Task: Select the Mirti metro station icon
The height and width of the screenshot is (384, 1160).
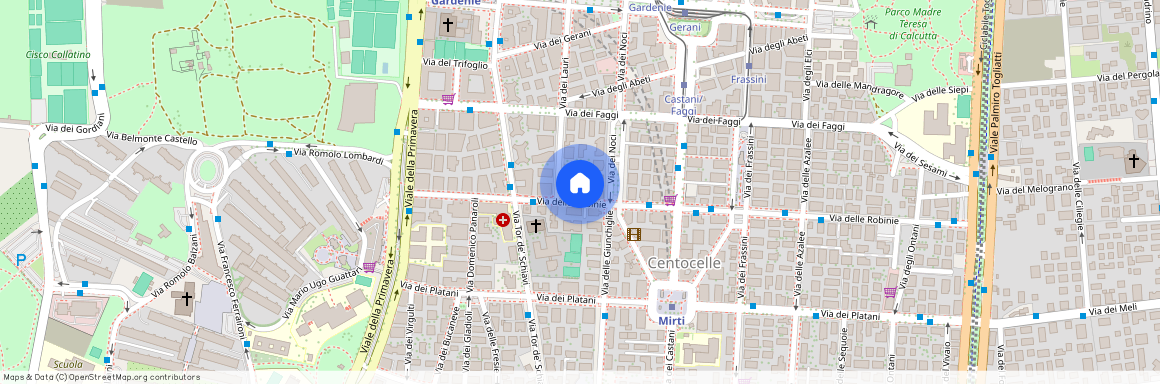Action: pyautogui.click(x=672, y=307)
